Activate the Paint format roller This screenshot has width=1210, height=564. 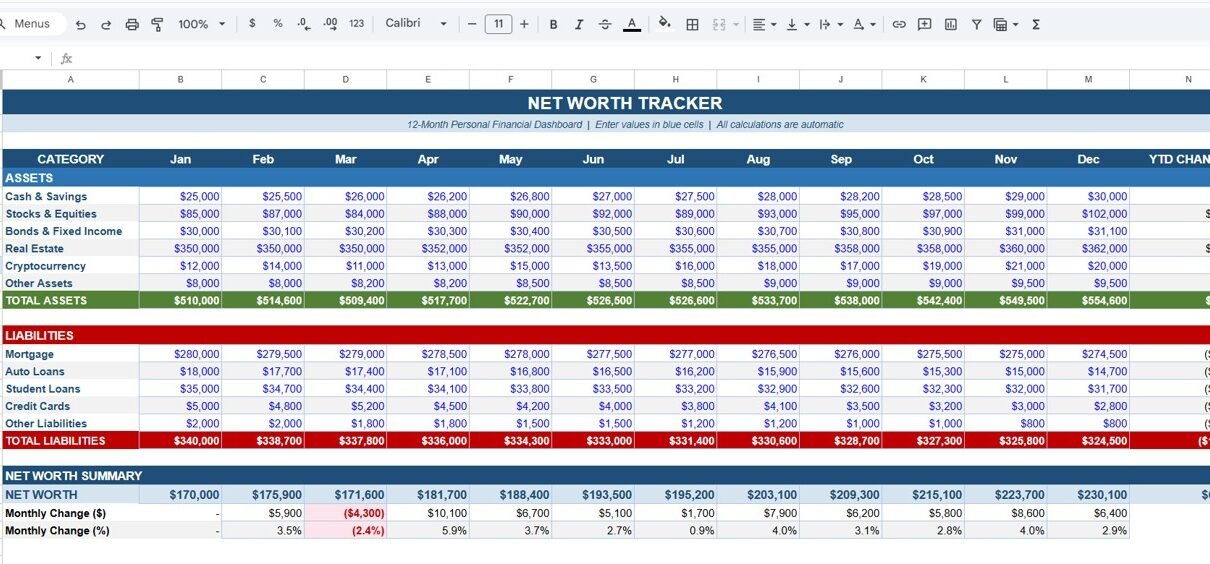coord(157,24)
